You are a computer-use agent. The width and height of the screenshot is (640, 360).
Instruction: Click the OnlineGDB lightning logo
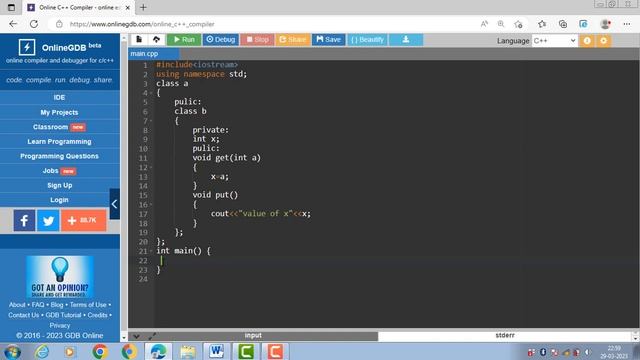(27, 47)
